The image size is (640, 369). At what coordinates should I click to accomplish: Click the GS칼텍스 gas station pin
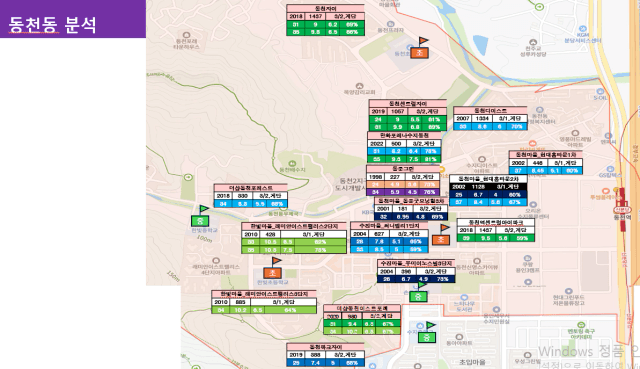point(610,169)
